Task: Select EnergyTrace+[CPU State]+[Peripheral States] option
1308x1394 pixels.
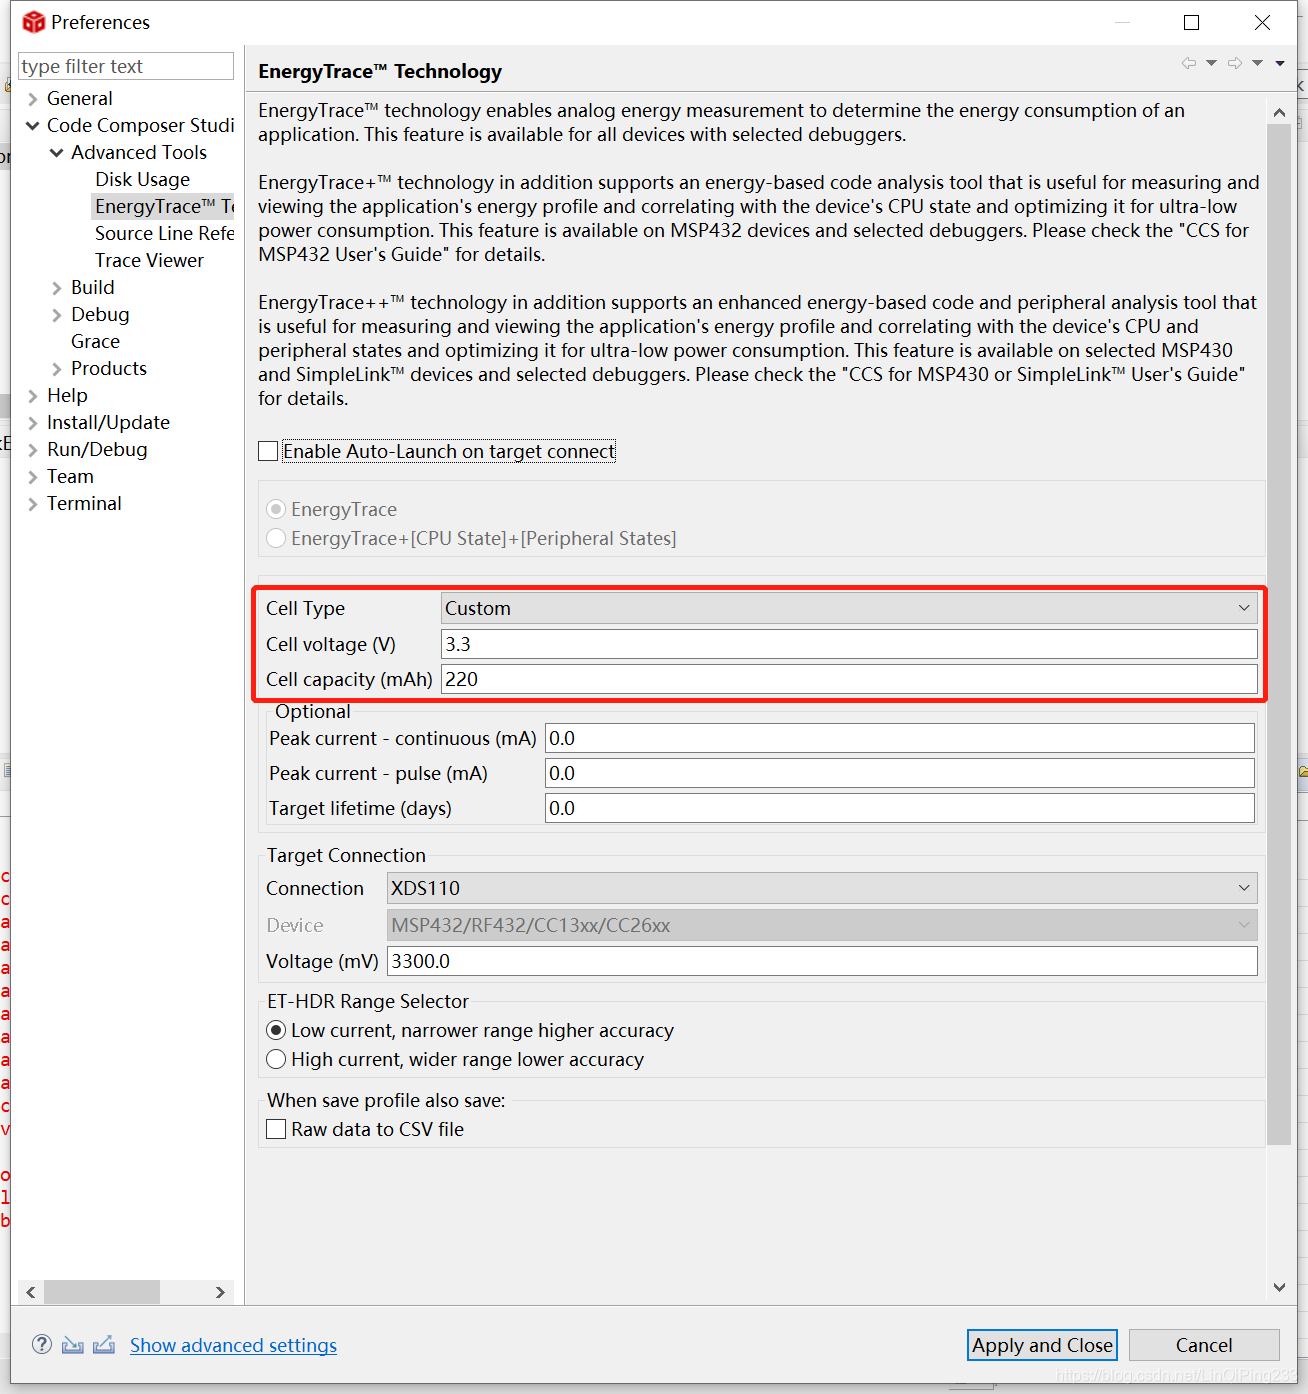Action: (276, 538)
